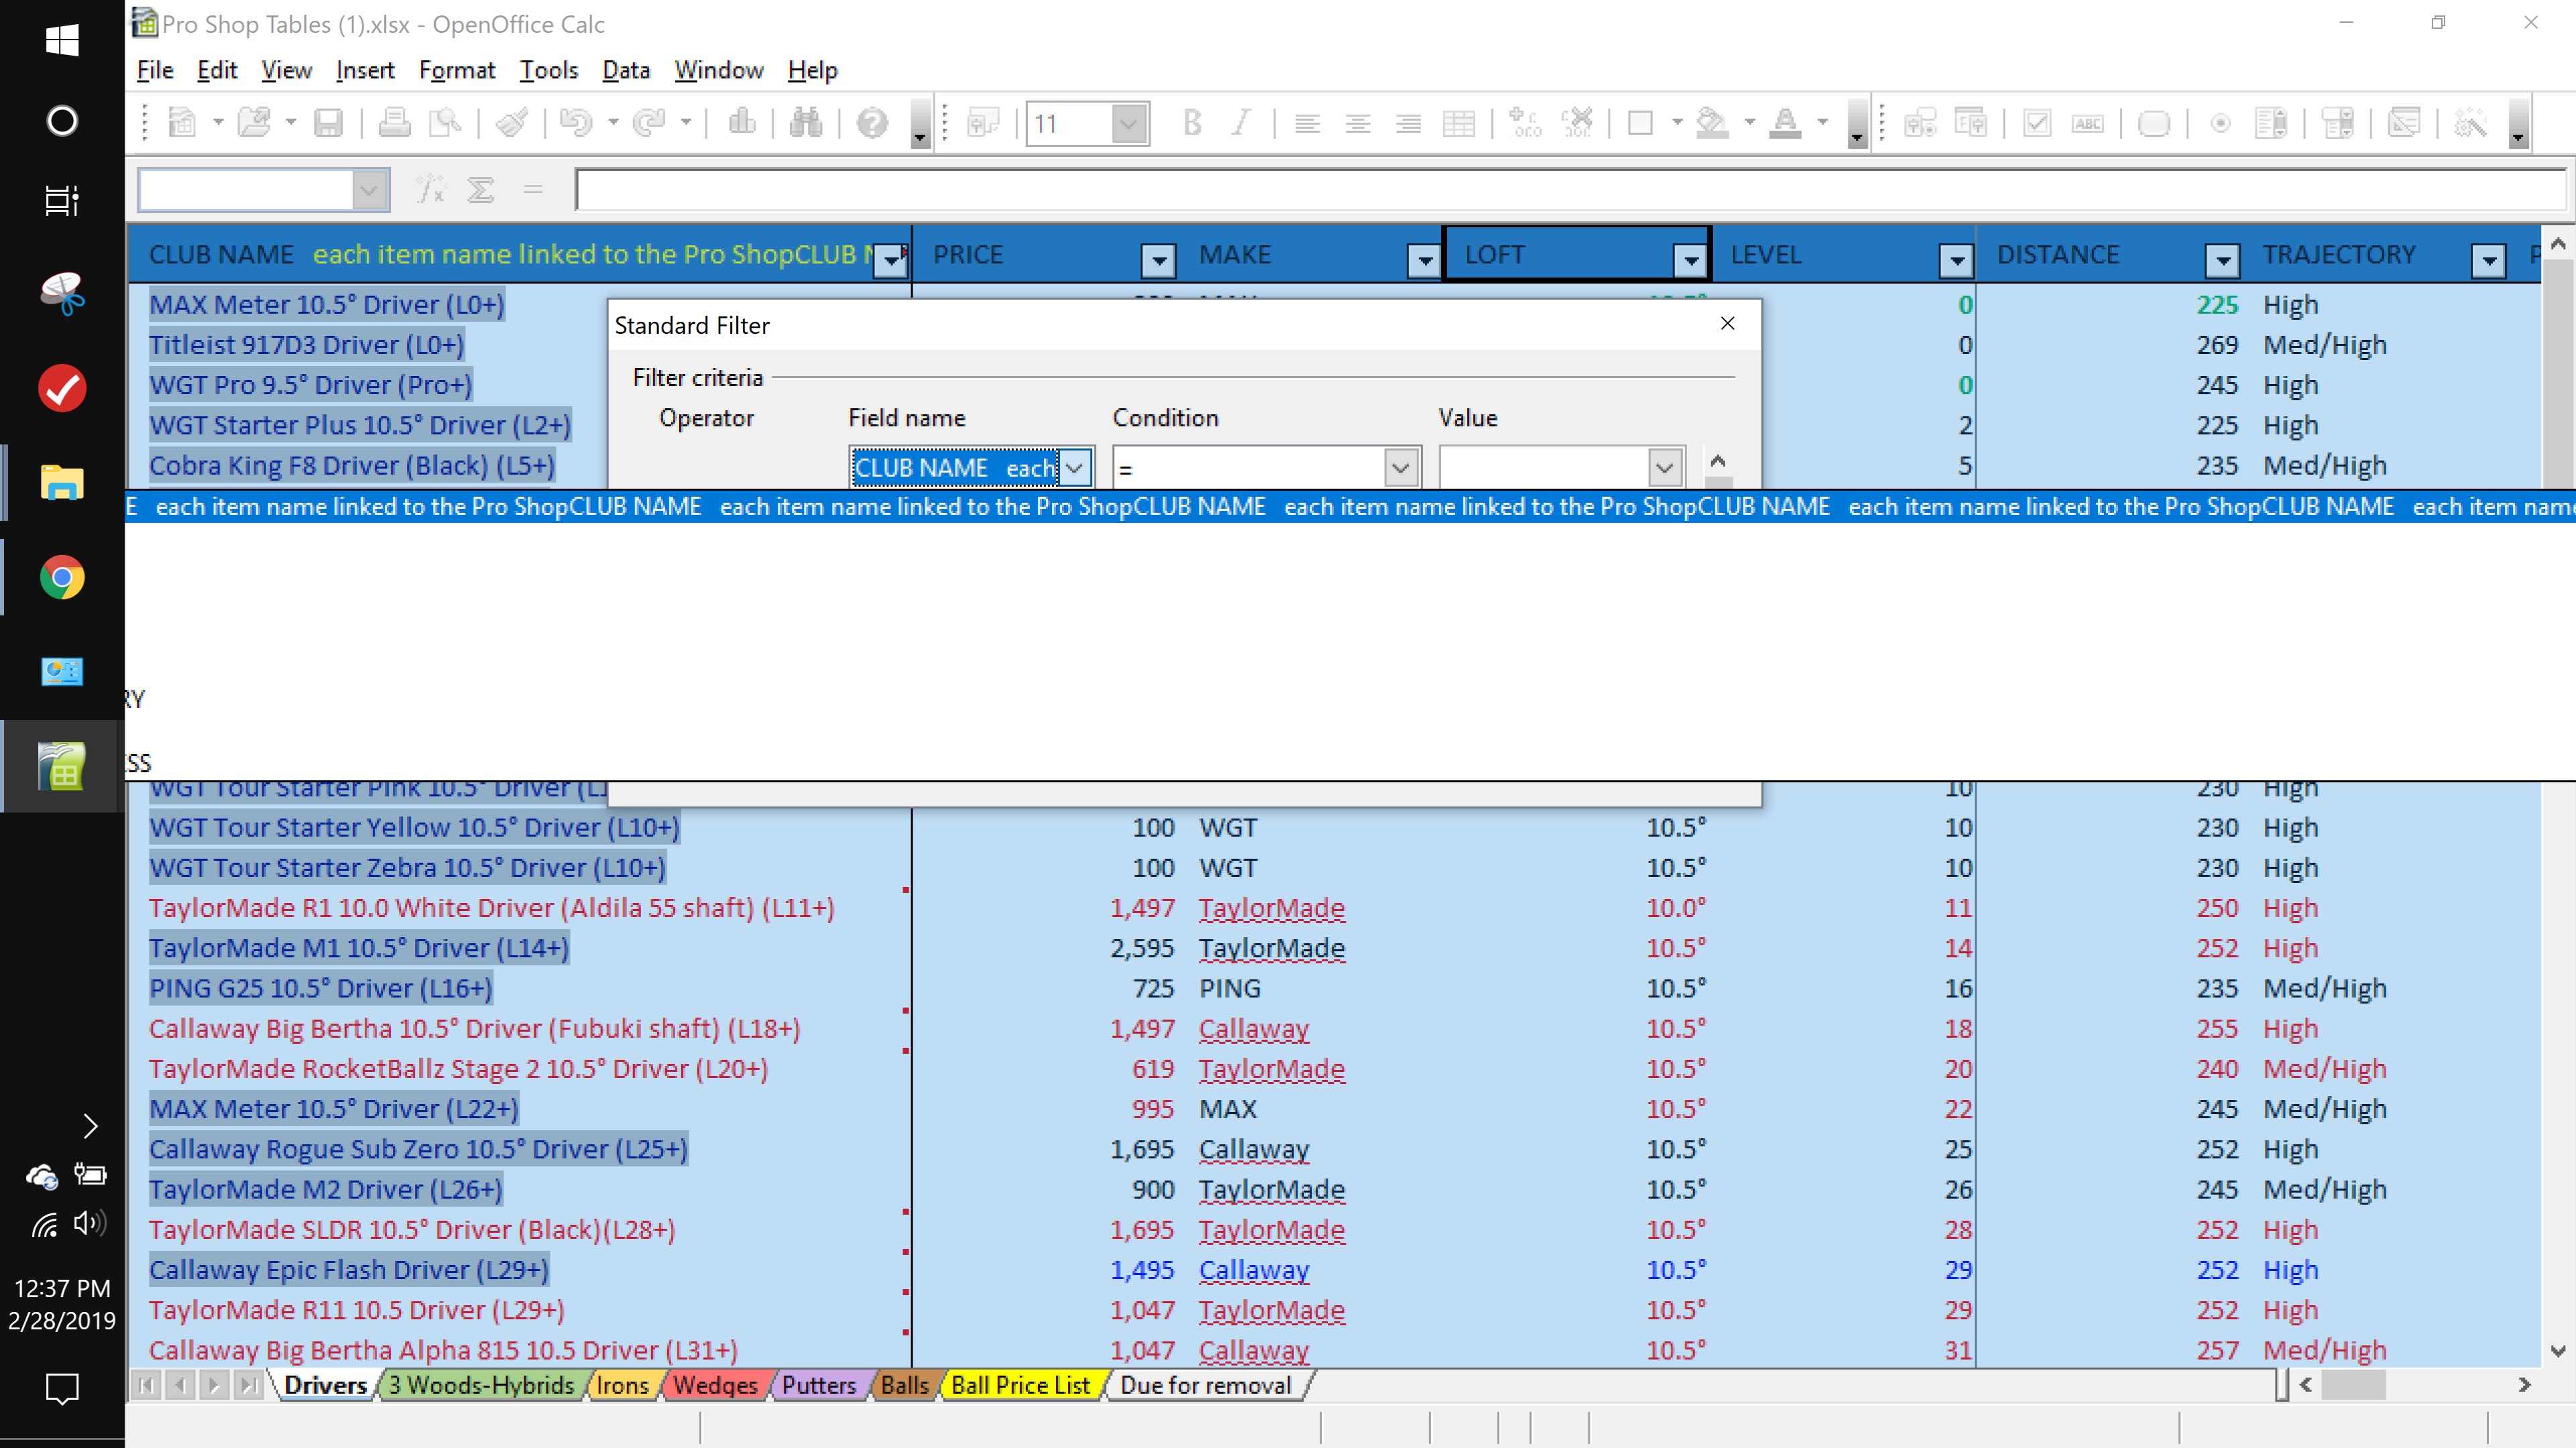Click the formula input line

click(x=1571, y=189)
